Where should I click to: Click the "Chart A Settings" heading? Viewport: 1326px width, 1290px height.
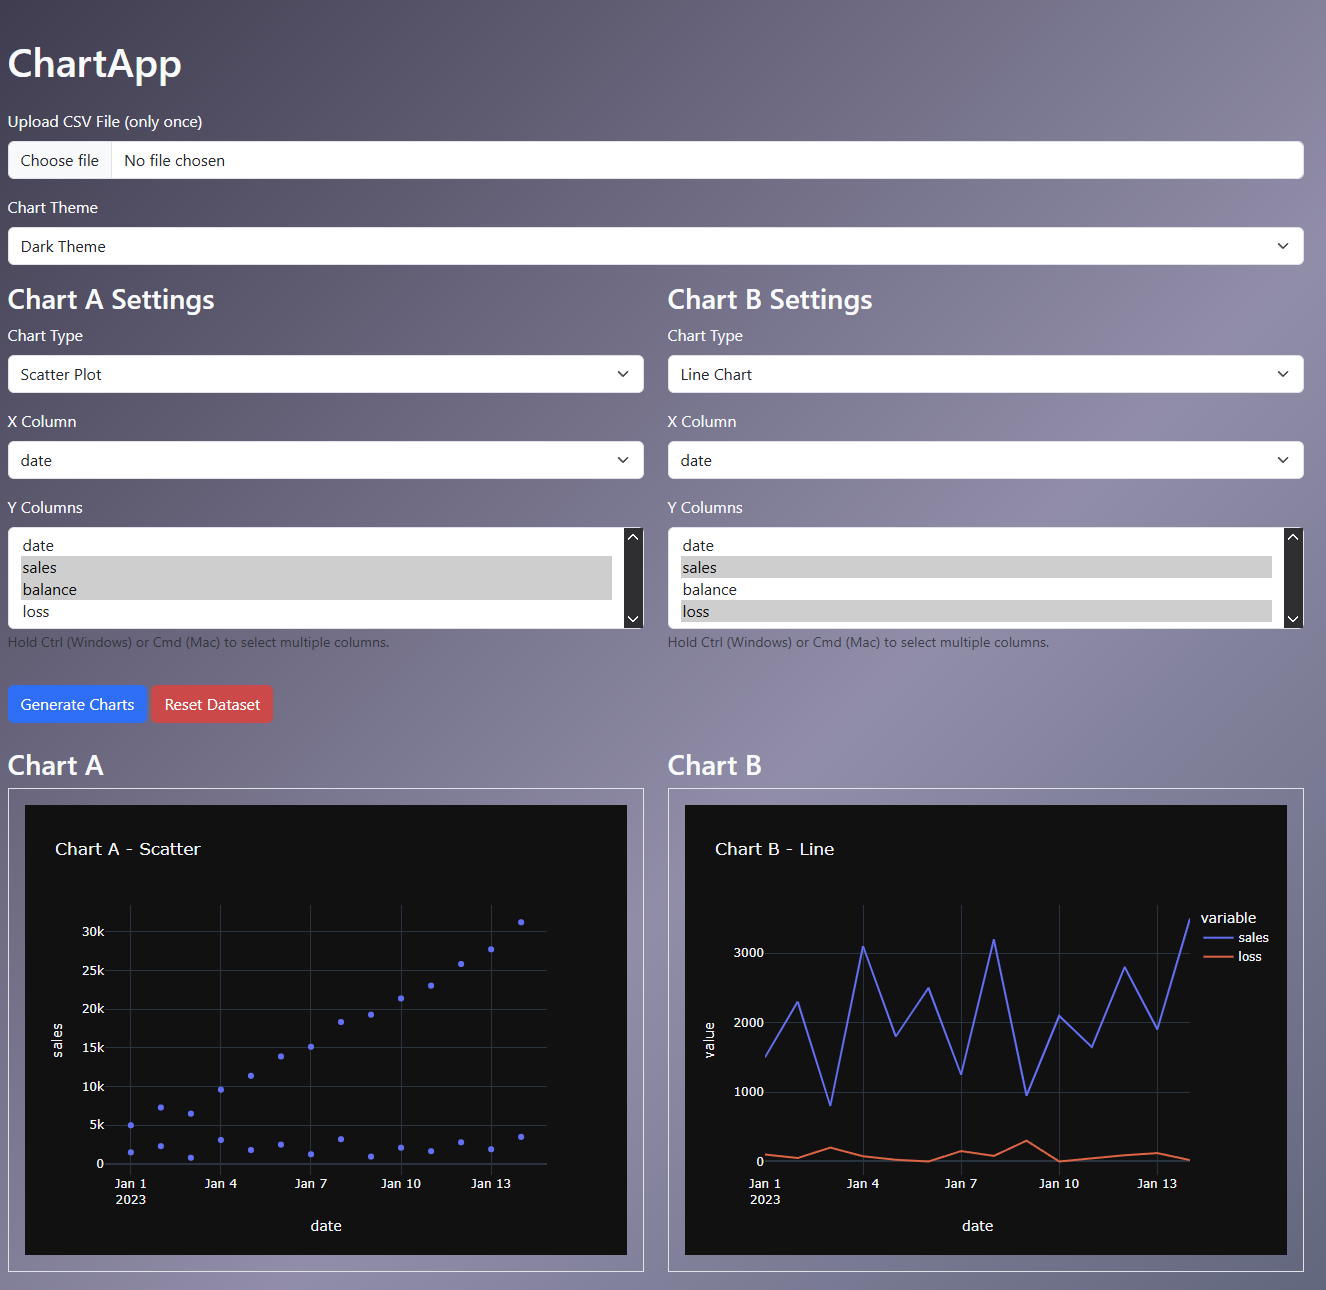[111, 299]
